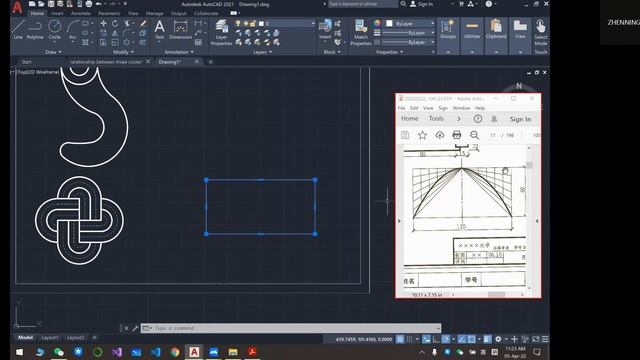Expand the Layers panel dropdown
The width and height of the screenshot is (640, 360).
point(262,52)
